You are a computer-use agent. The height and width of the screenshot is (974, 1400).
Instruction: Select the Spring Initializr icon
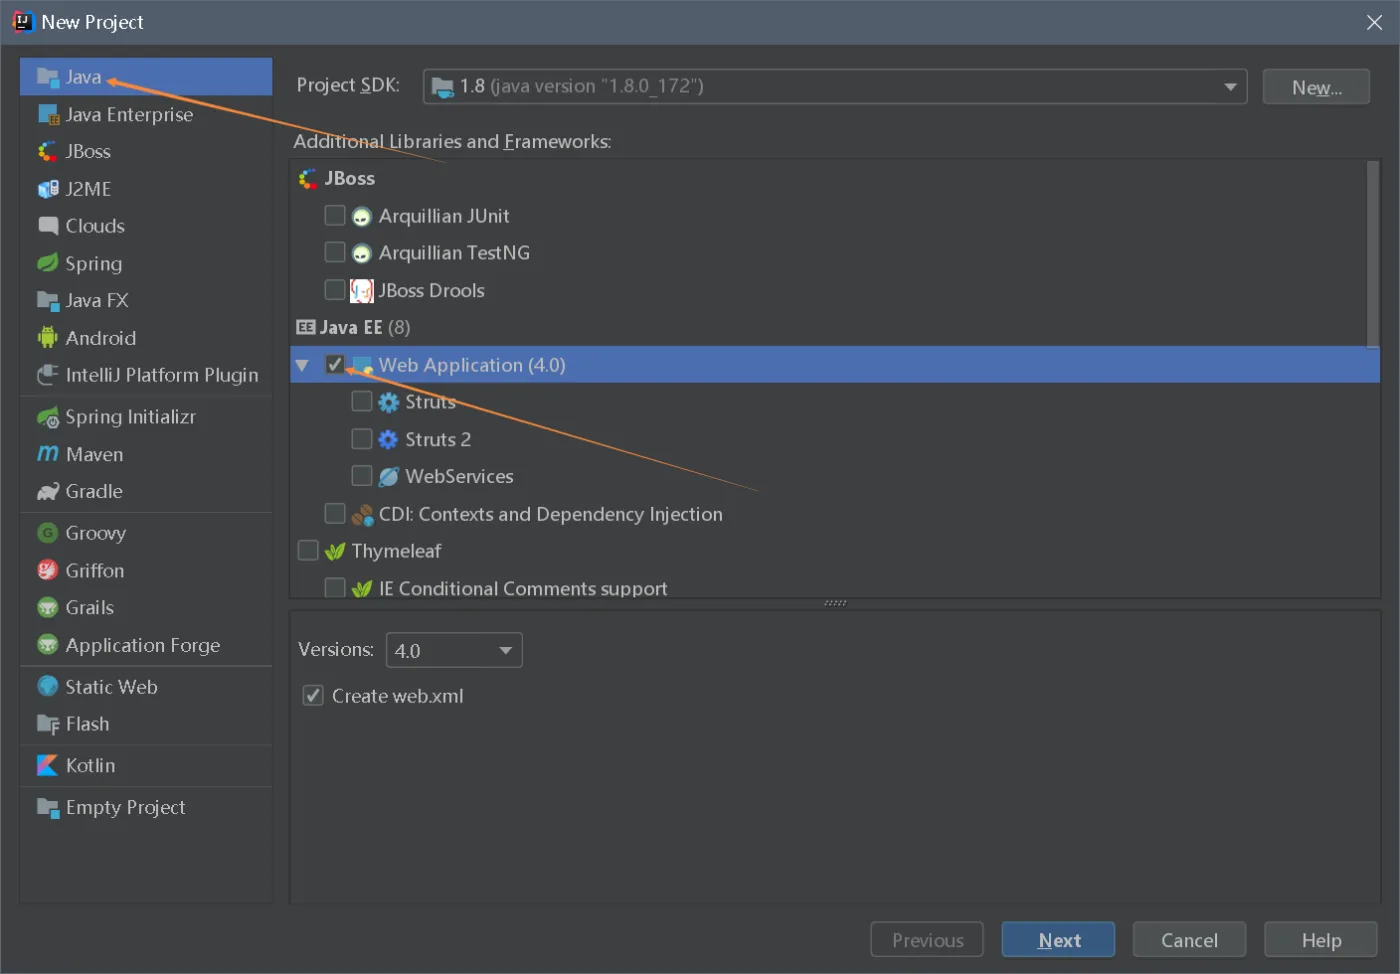[x=47, y=417]
